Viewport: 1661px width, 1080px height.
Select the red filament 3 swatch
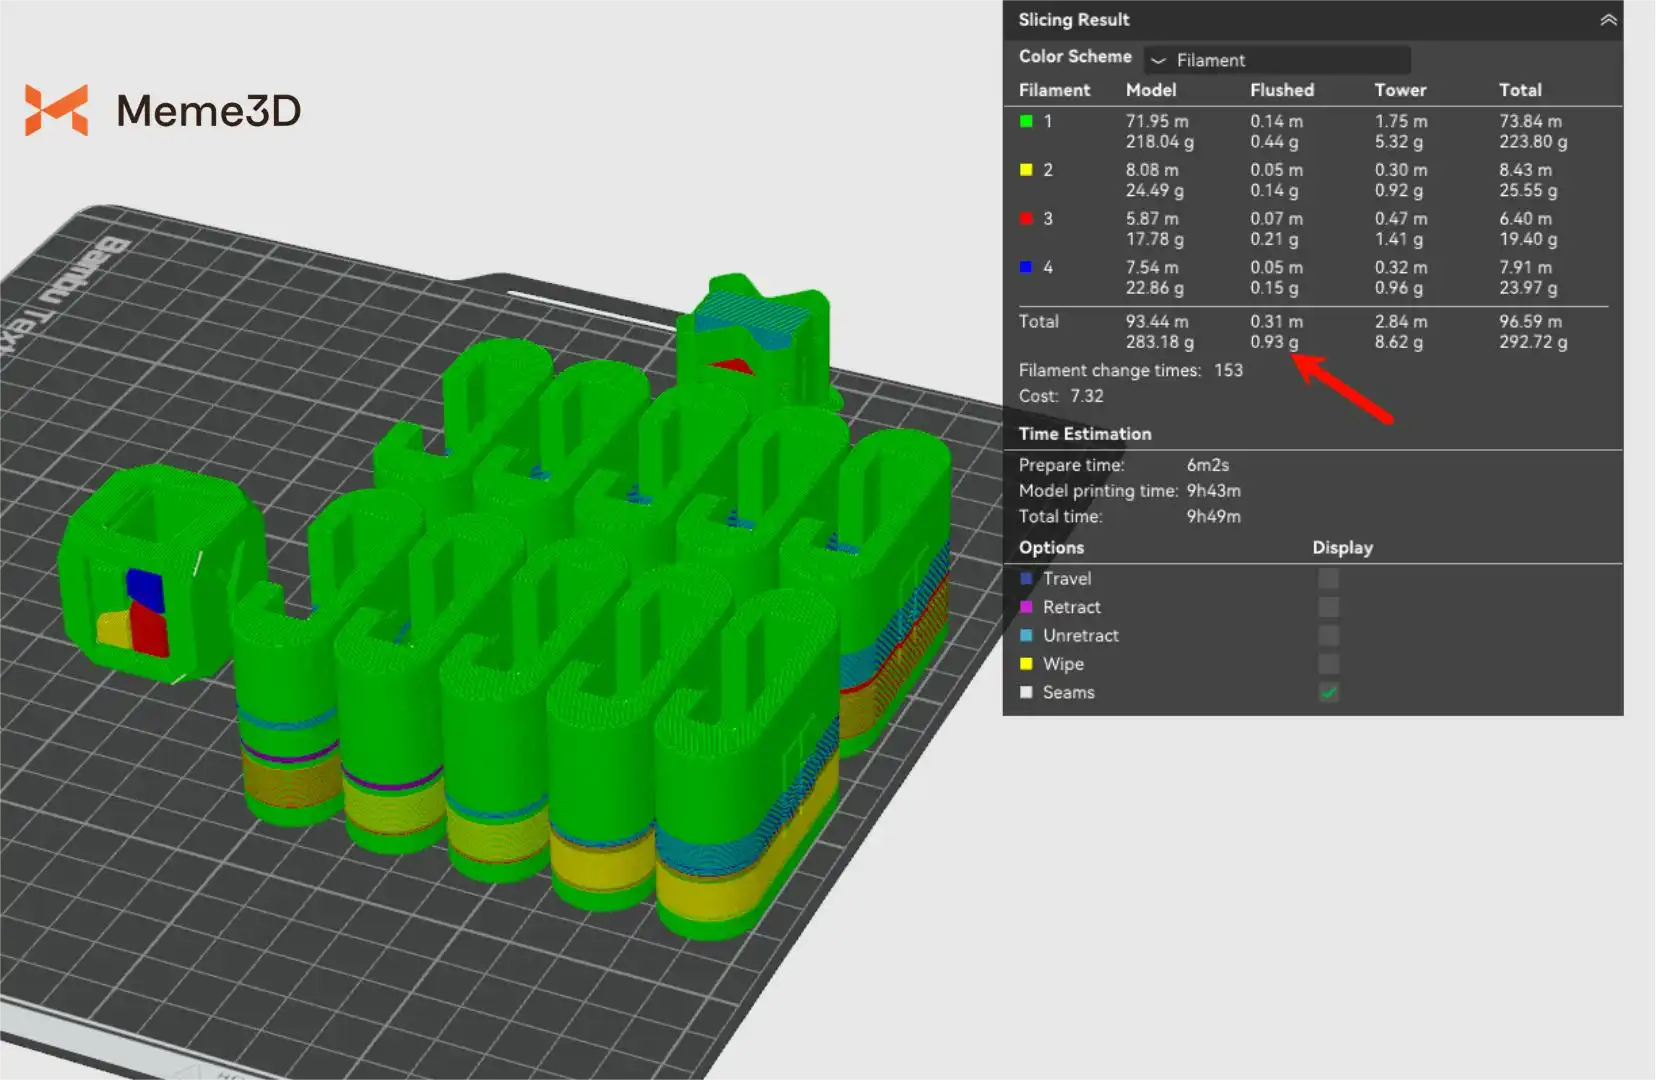point(1026,219)
